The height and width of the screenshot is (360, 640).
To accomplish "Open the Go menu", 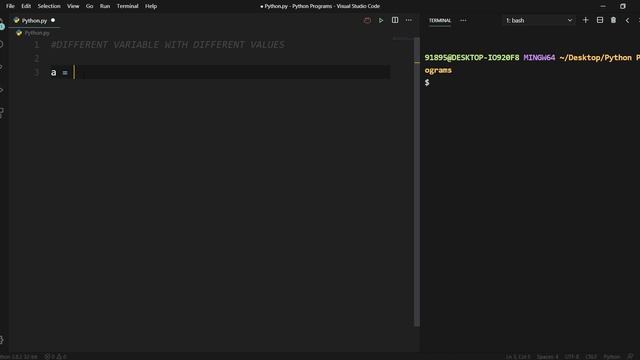I will point(89,6).
